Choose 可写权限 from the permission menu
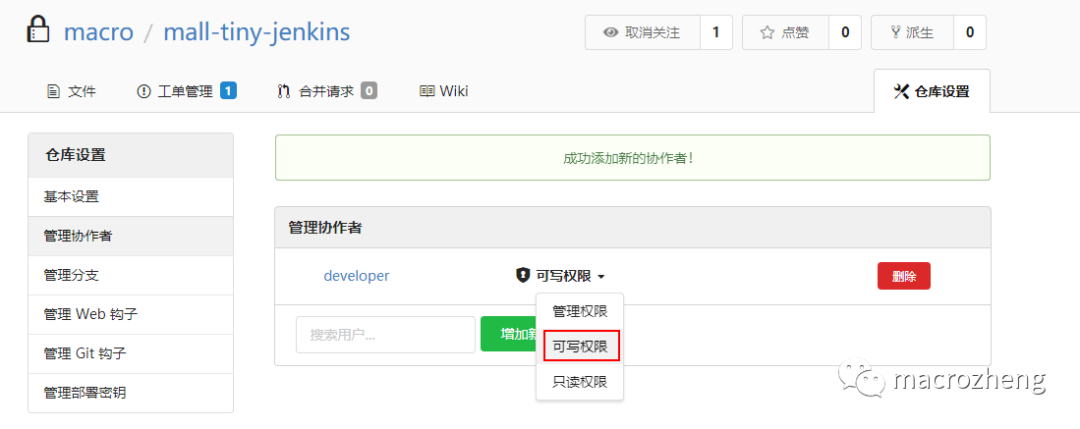The image size is (1080, 429). pos(580,346)
